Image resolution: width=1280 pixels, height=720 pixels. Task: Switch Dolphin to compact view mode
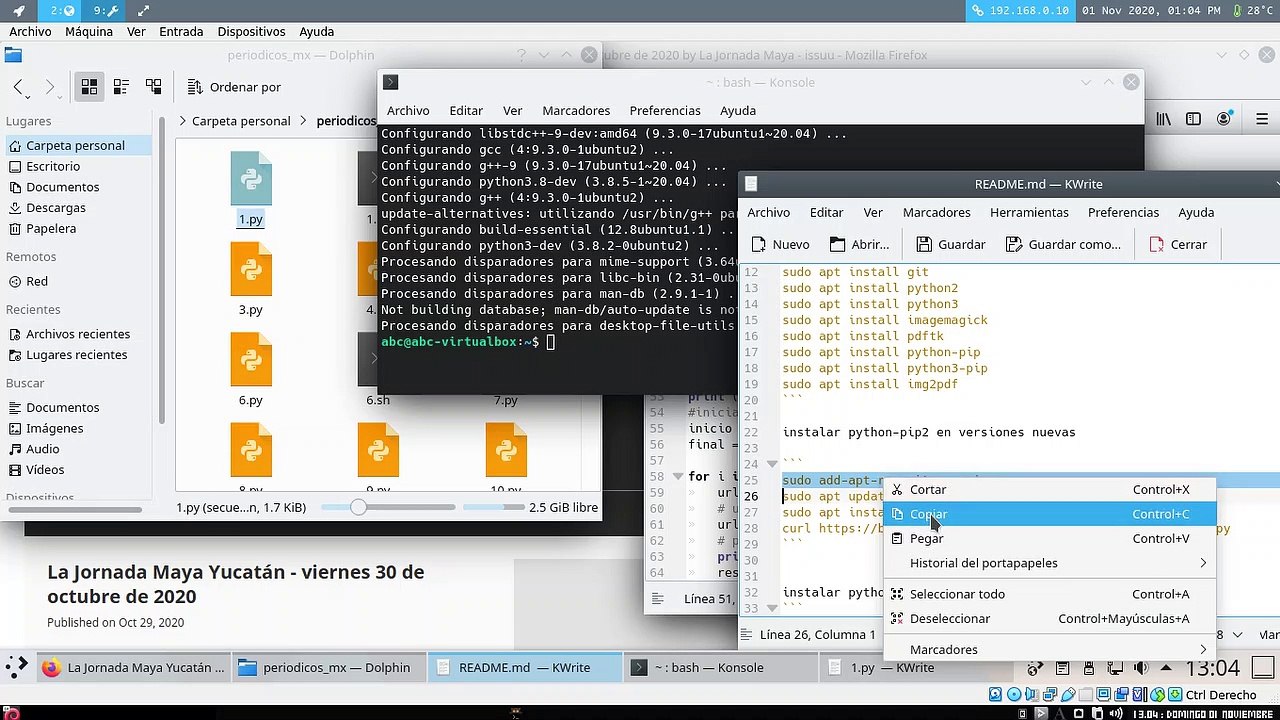click(121, 87)
